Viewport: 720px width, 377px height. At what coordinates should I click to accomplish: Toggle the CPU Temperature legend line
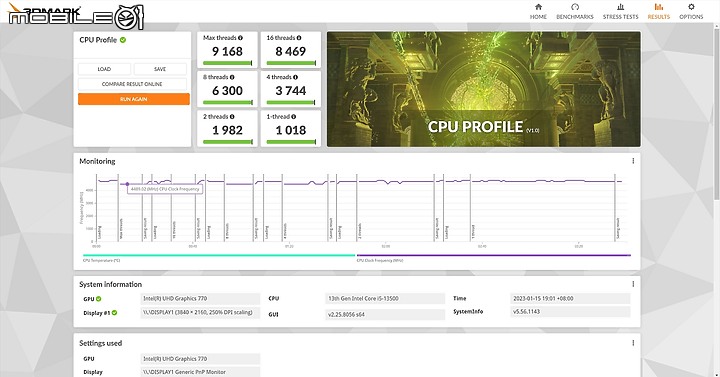pos(219,255)
